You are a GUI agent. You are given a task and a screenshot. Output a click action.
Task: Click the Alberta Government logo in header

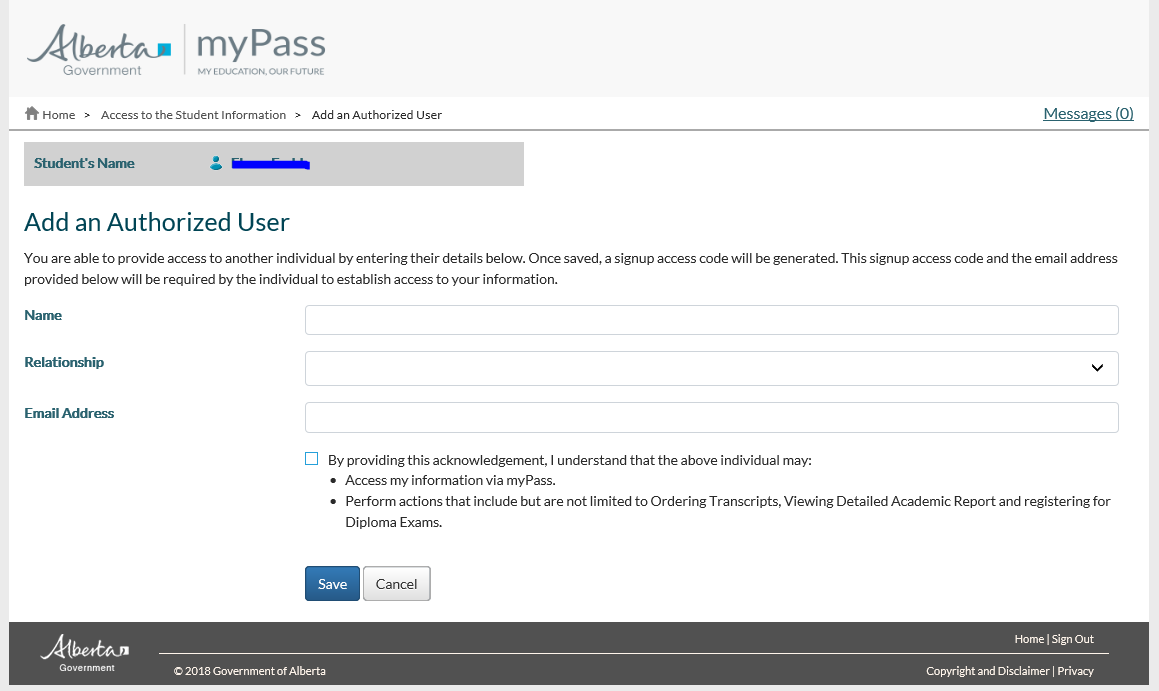(x=99, y=50)
